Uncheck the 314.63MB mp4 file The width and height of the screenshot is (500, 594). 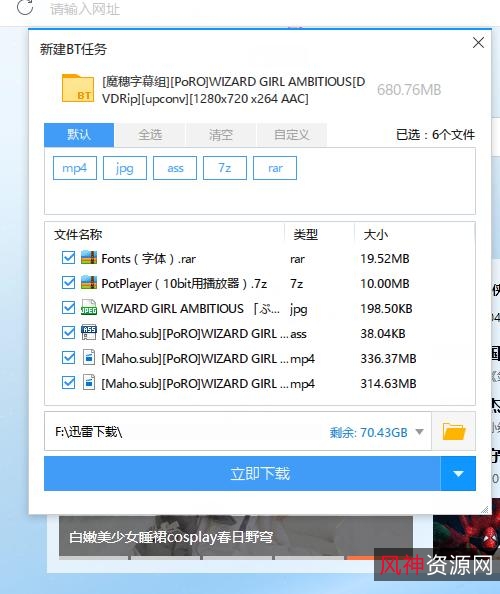coord(69,383)
